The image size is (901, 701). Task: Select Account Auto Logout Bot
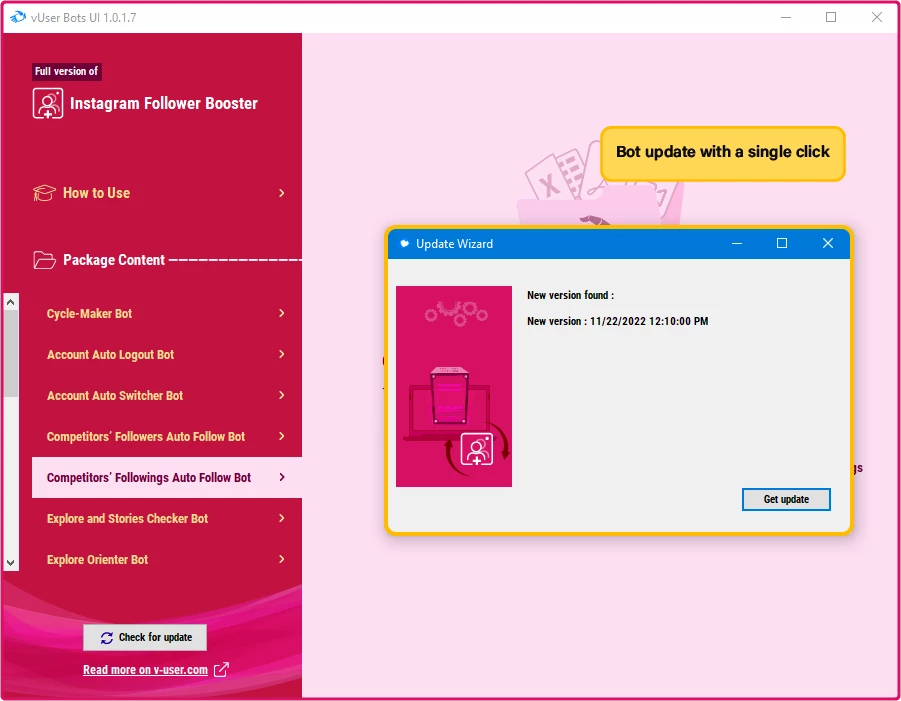coord(167,355)
